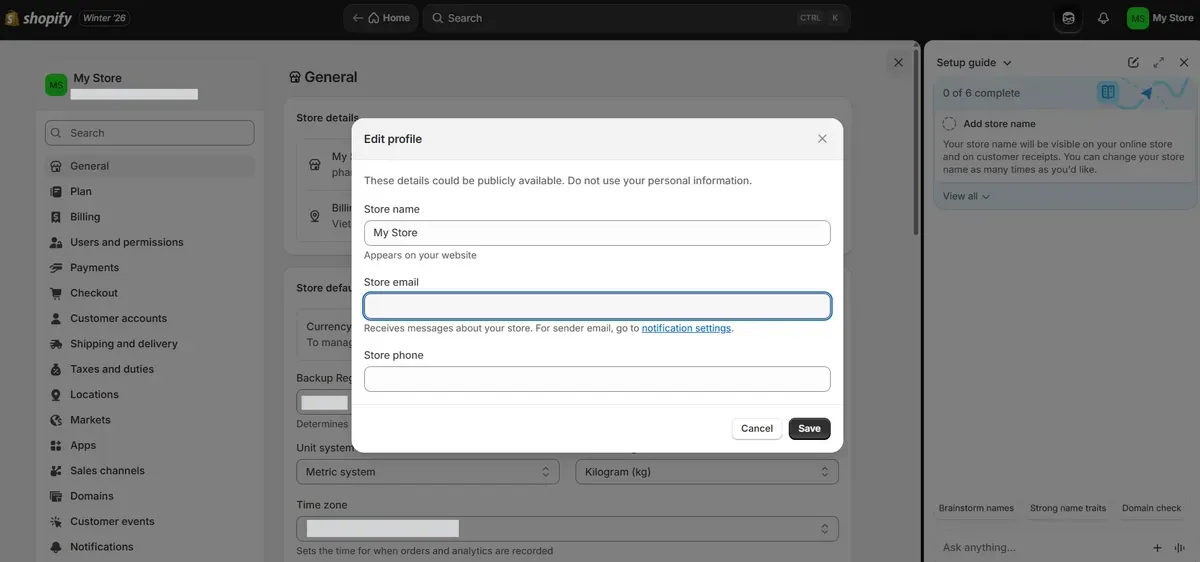Click the Apps grid icon
1200x562 pixels.
pos(57,446)
